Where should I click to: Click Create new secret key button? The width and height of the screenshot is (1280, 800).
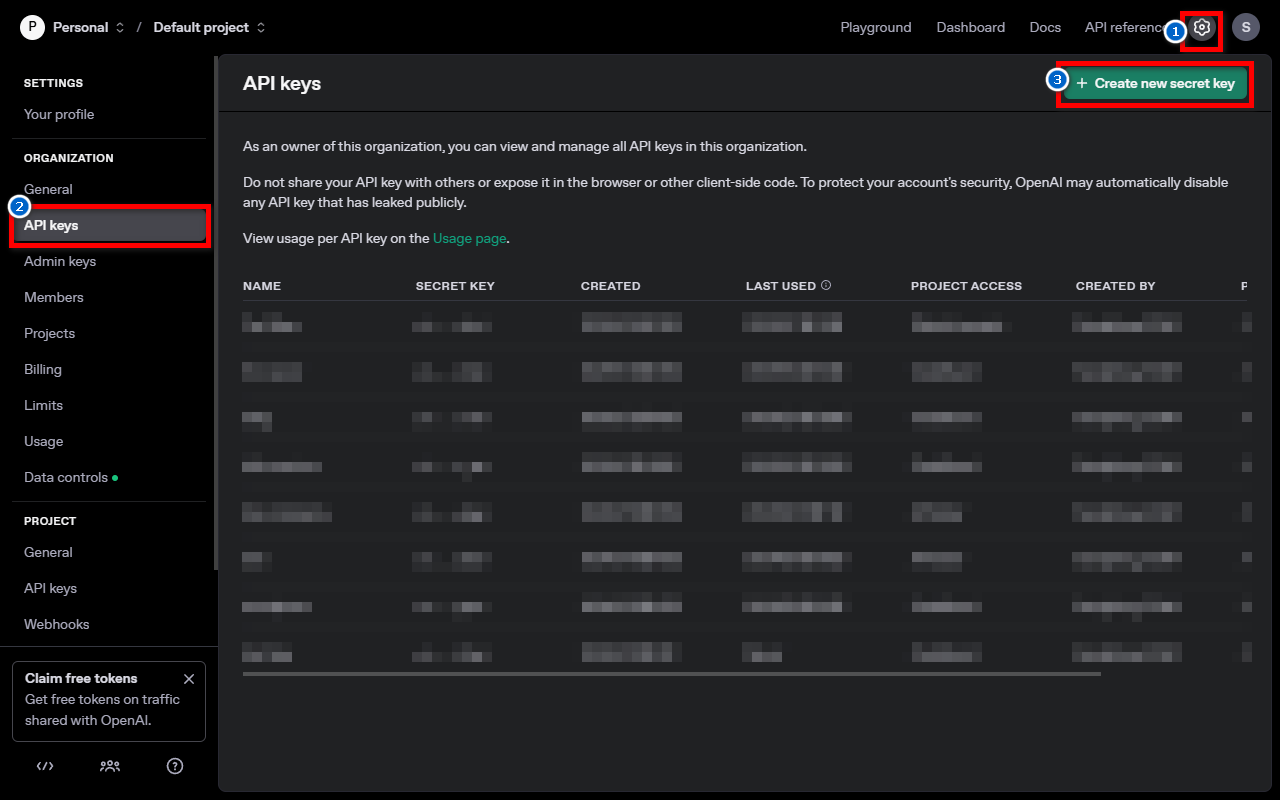coord(1155,83)
